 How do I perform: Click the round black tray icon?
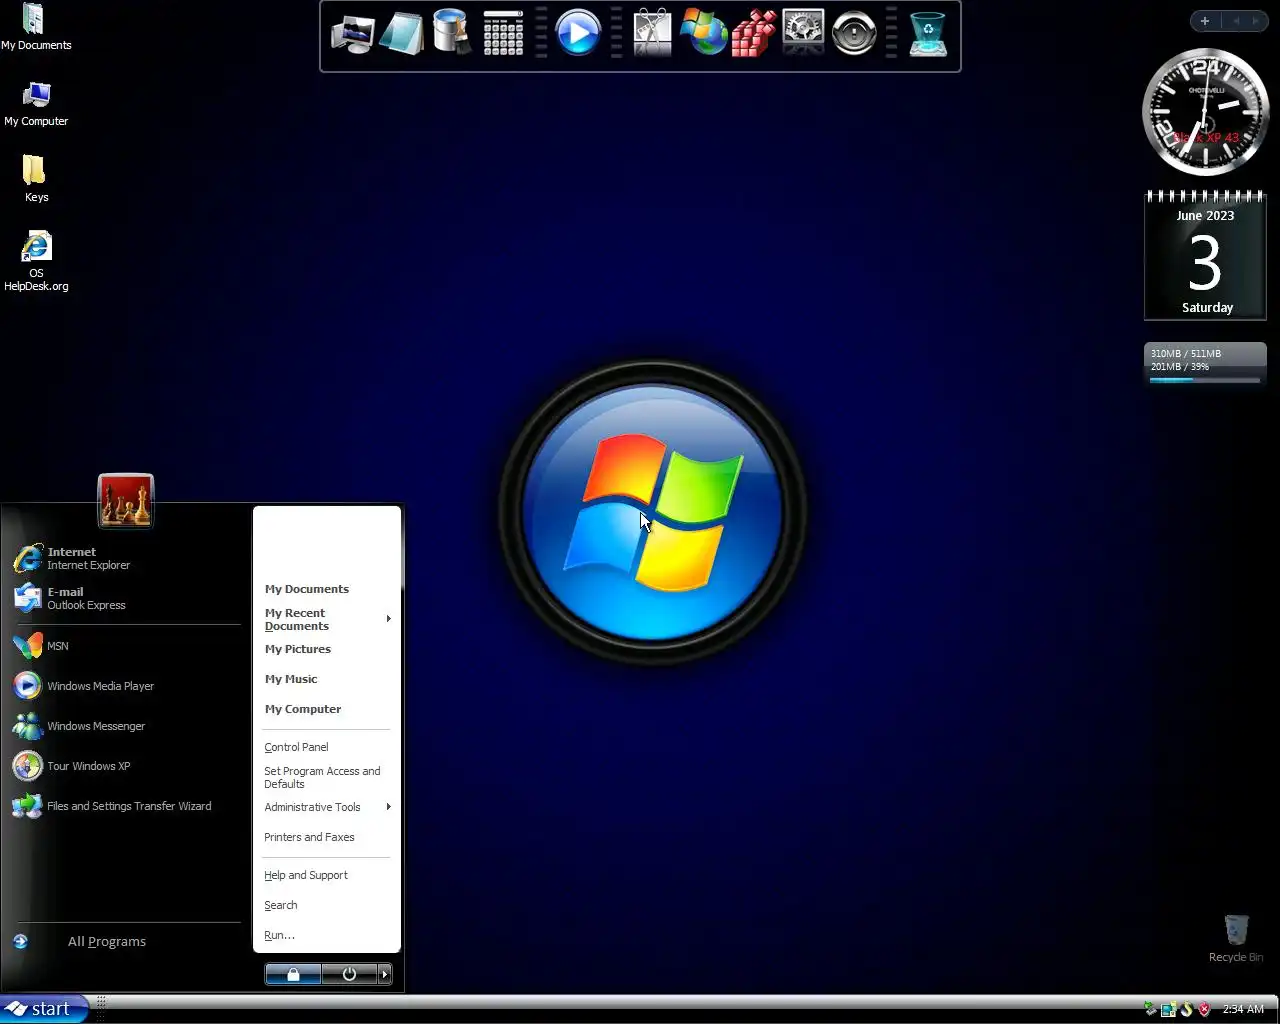1187,1009
